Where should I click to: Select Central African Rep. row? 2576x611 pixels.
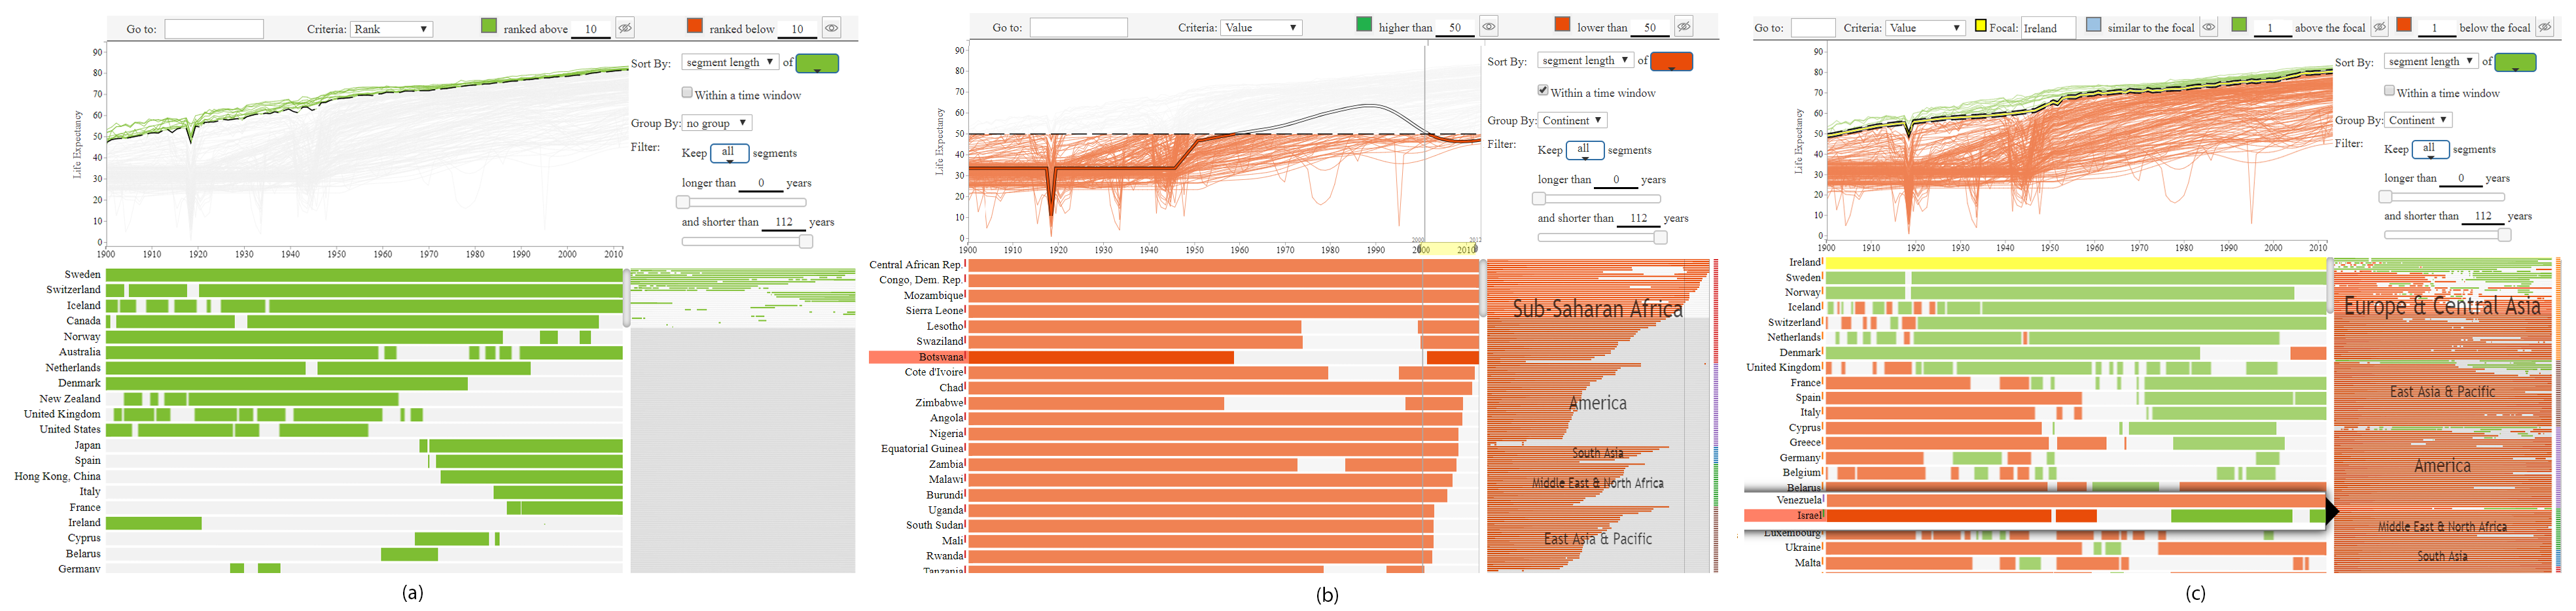[1174, 265]
